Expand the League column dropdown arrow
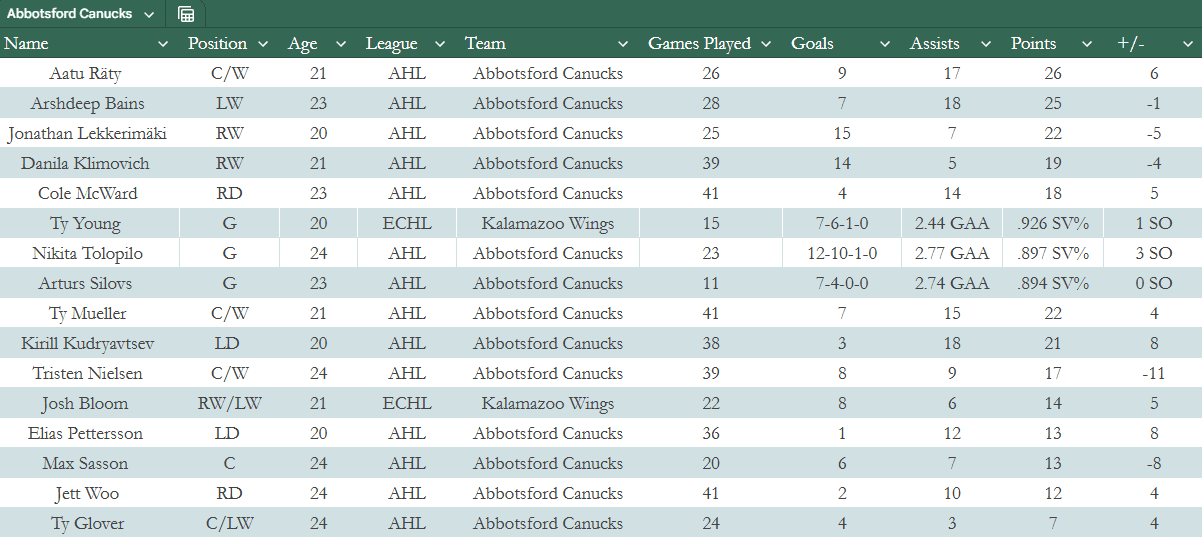 [x=438, y=44]
